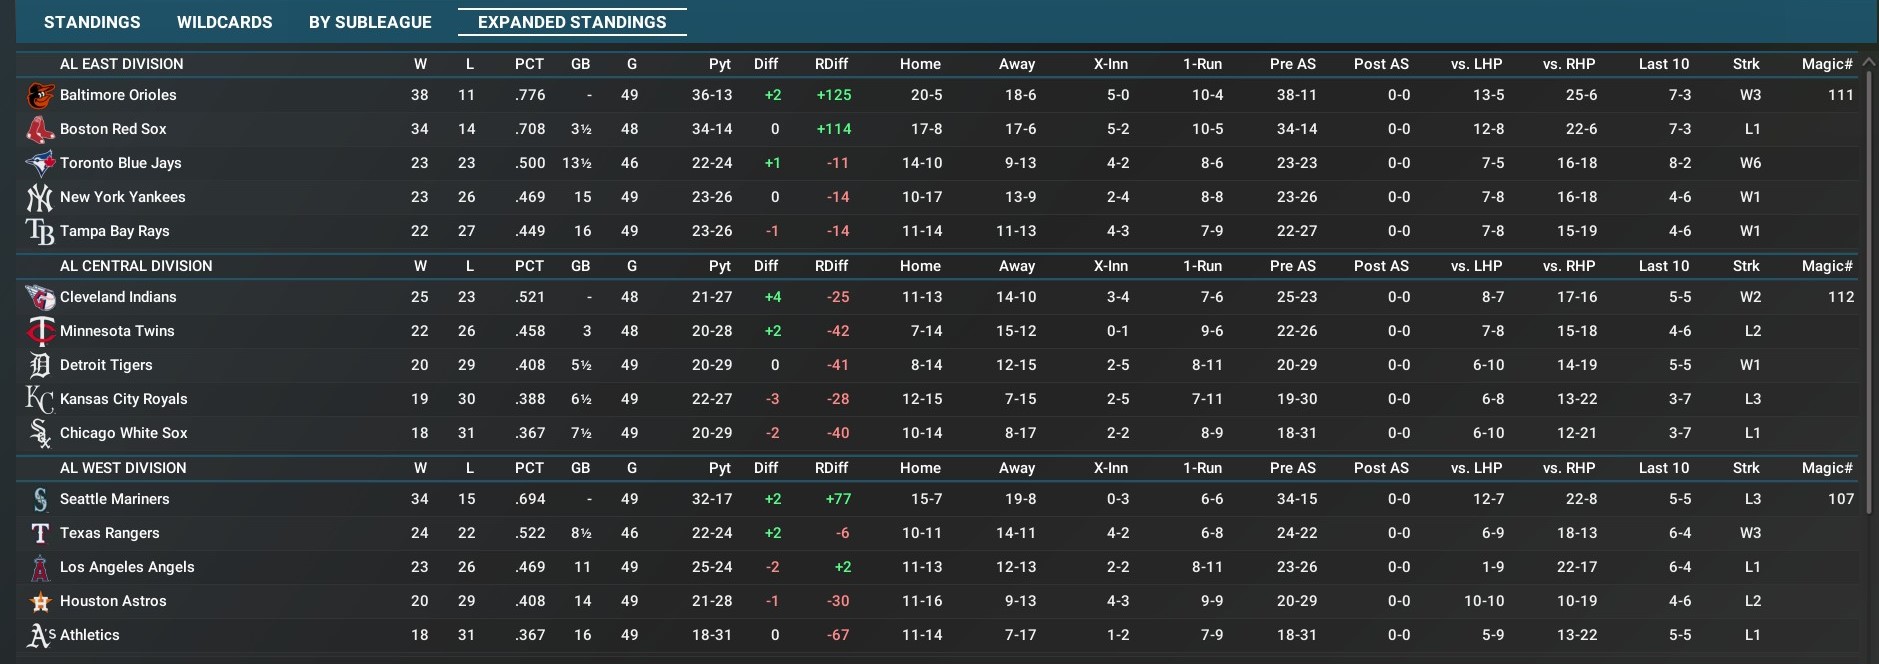Click the Seattle Mariners logo icon
The width and height of the screenshot is (1879, 664).
click(x=40, y=499)
